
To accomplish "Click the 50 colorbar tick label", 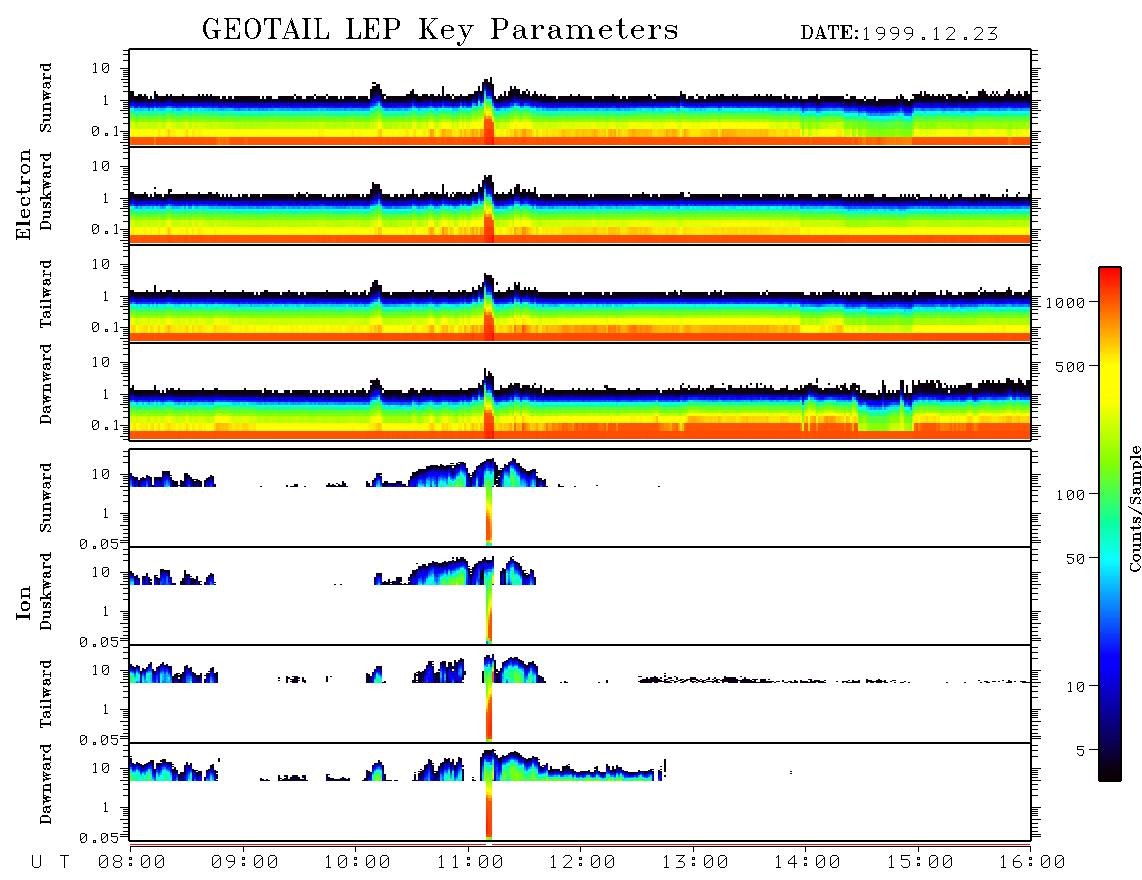I will coord(1076,559).
